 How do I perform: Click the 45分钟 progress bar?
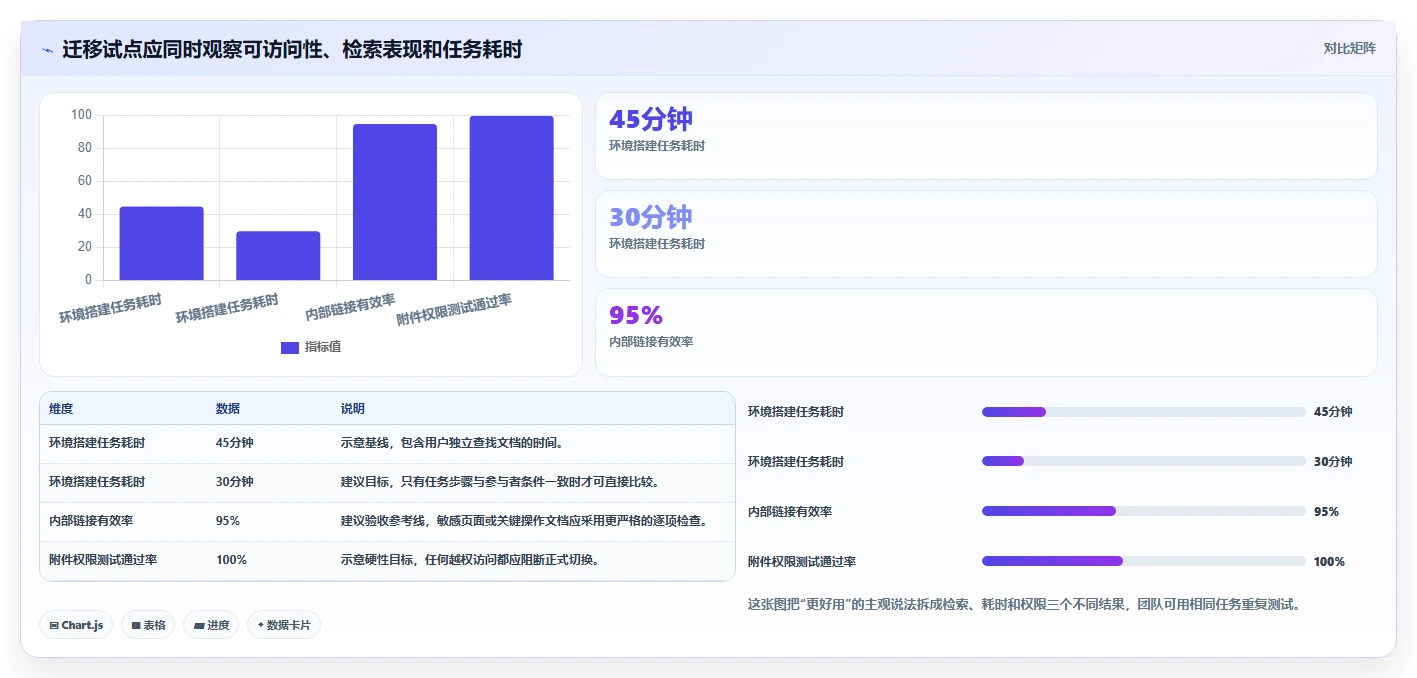1143,412
